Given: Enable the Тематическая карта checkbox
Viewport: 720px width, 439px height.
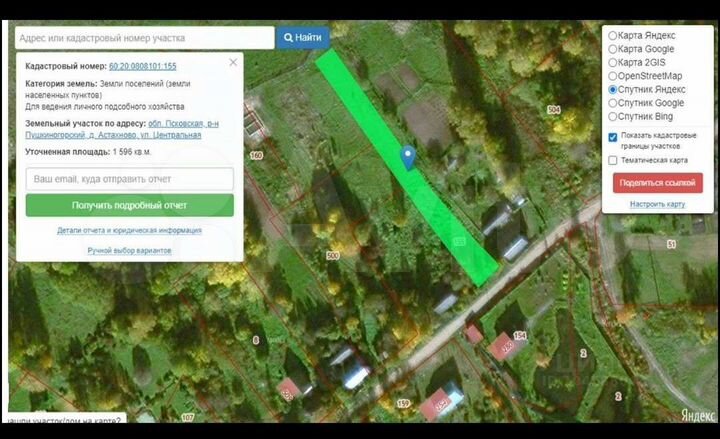Looking at the screenshot, I should click(x=613, y=160).
